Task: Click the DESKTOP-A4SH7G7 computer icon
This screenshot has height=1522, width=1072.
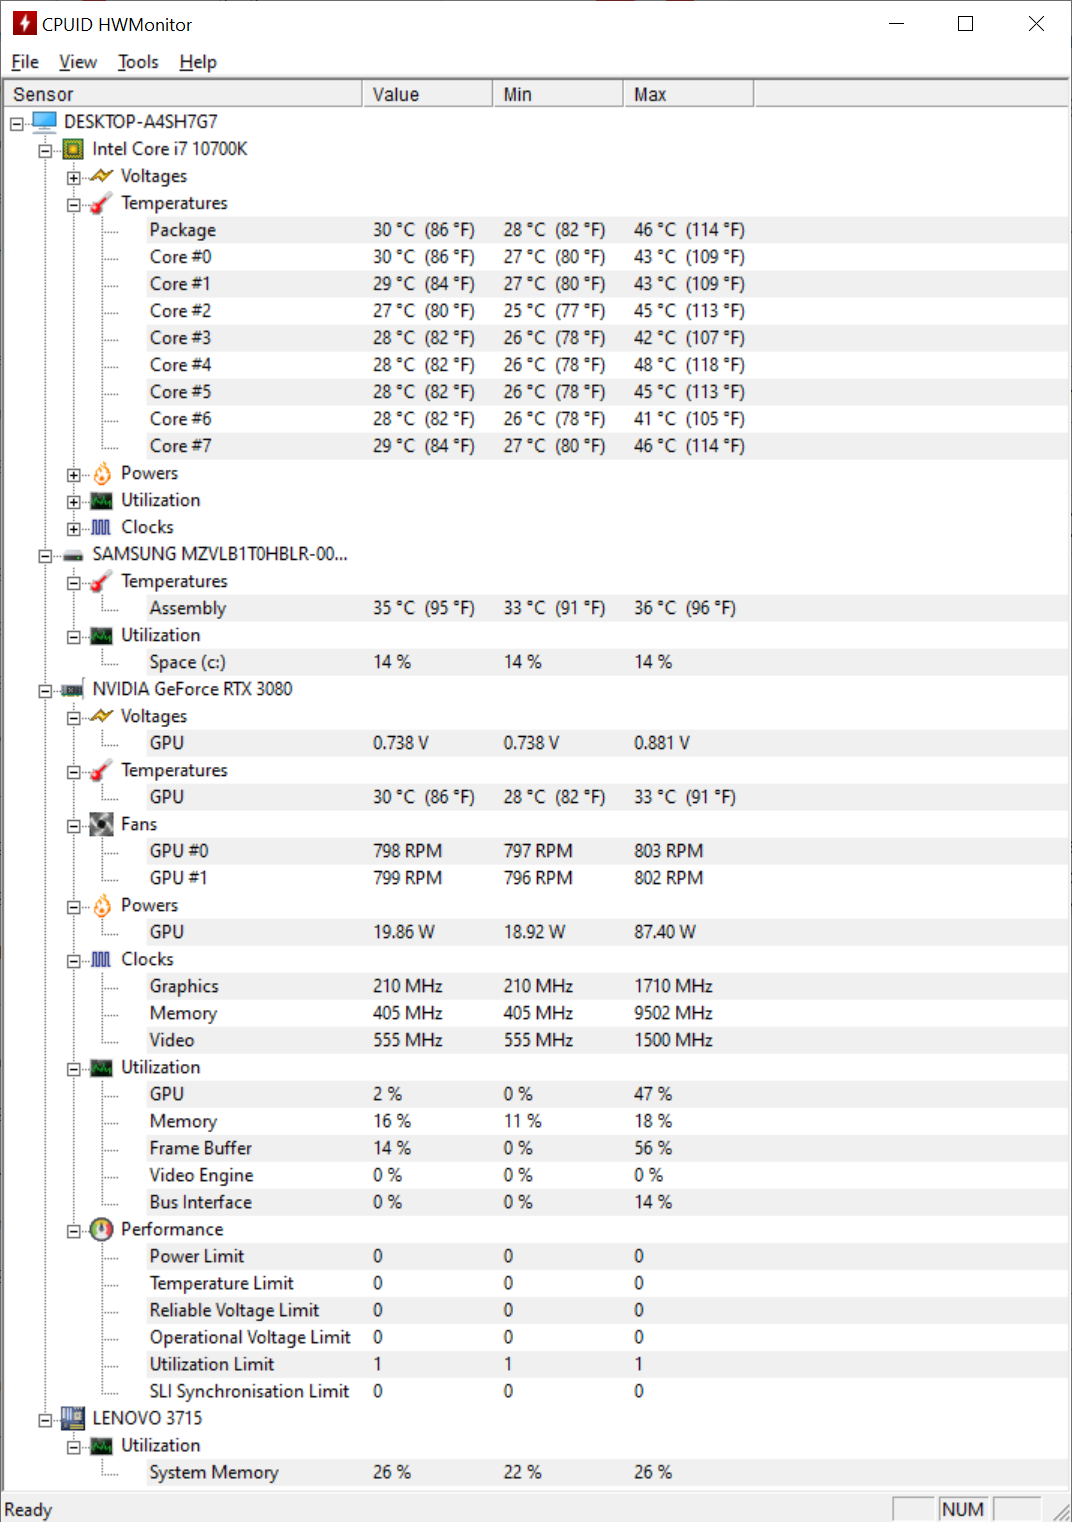Action: 44,122
